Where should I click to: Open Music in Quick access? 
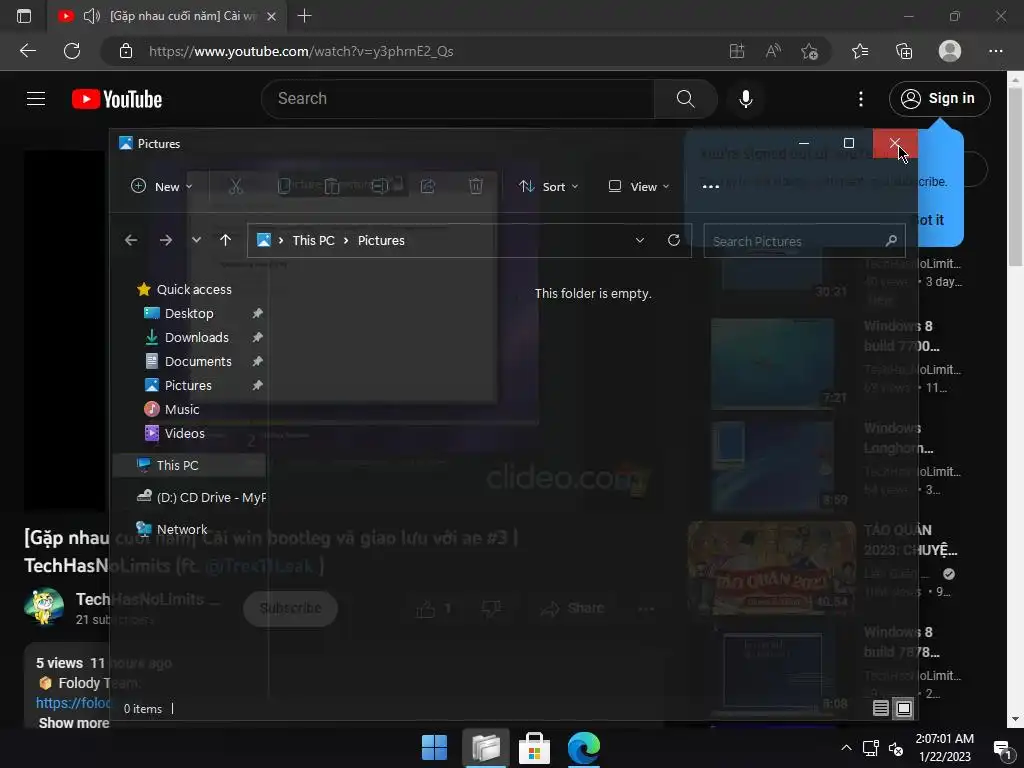tap(182, 409)
